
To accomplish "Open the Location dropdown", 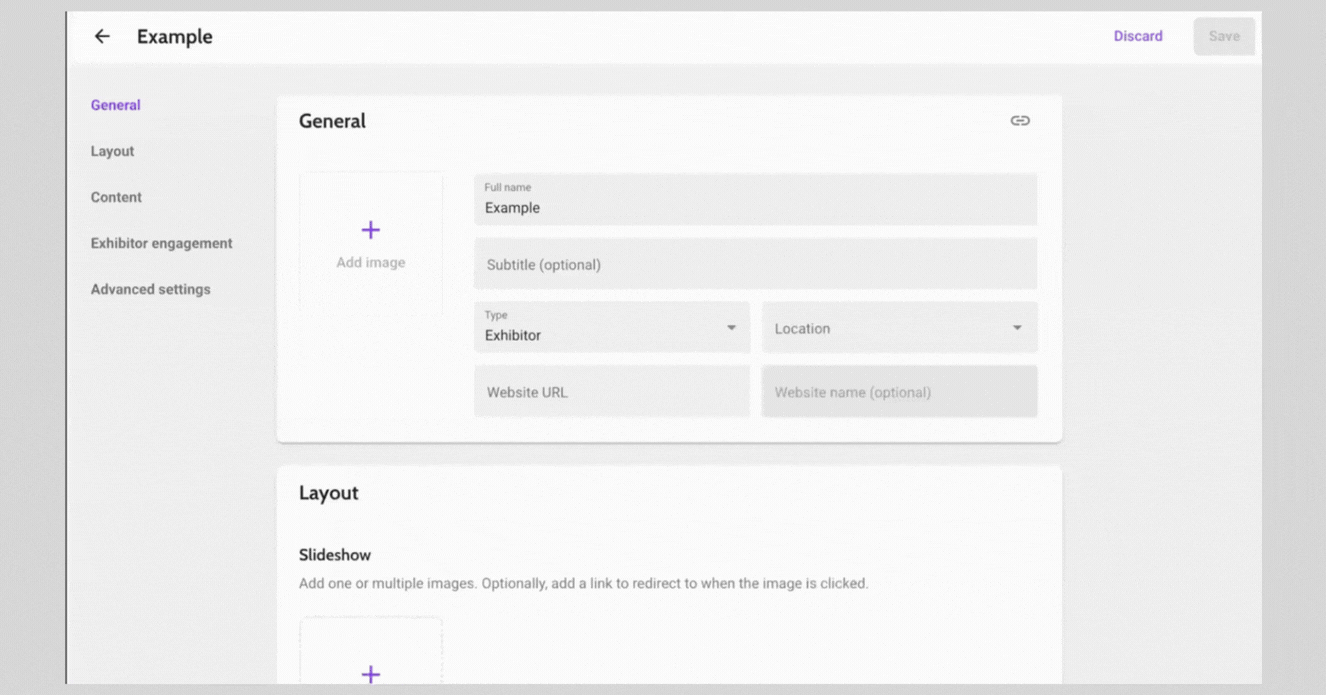I will point(900,327).
